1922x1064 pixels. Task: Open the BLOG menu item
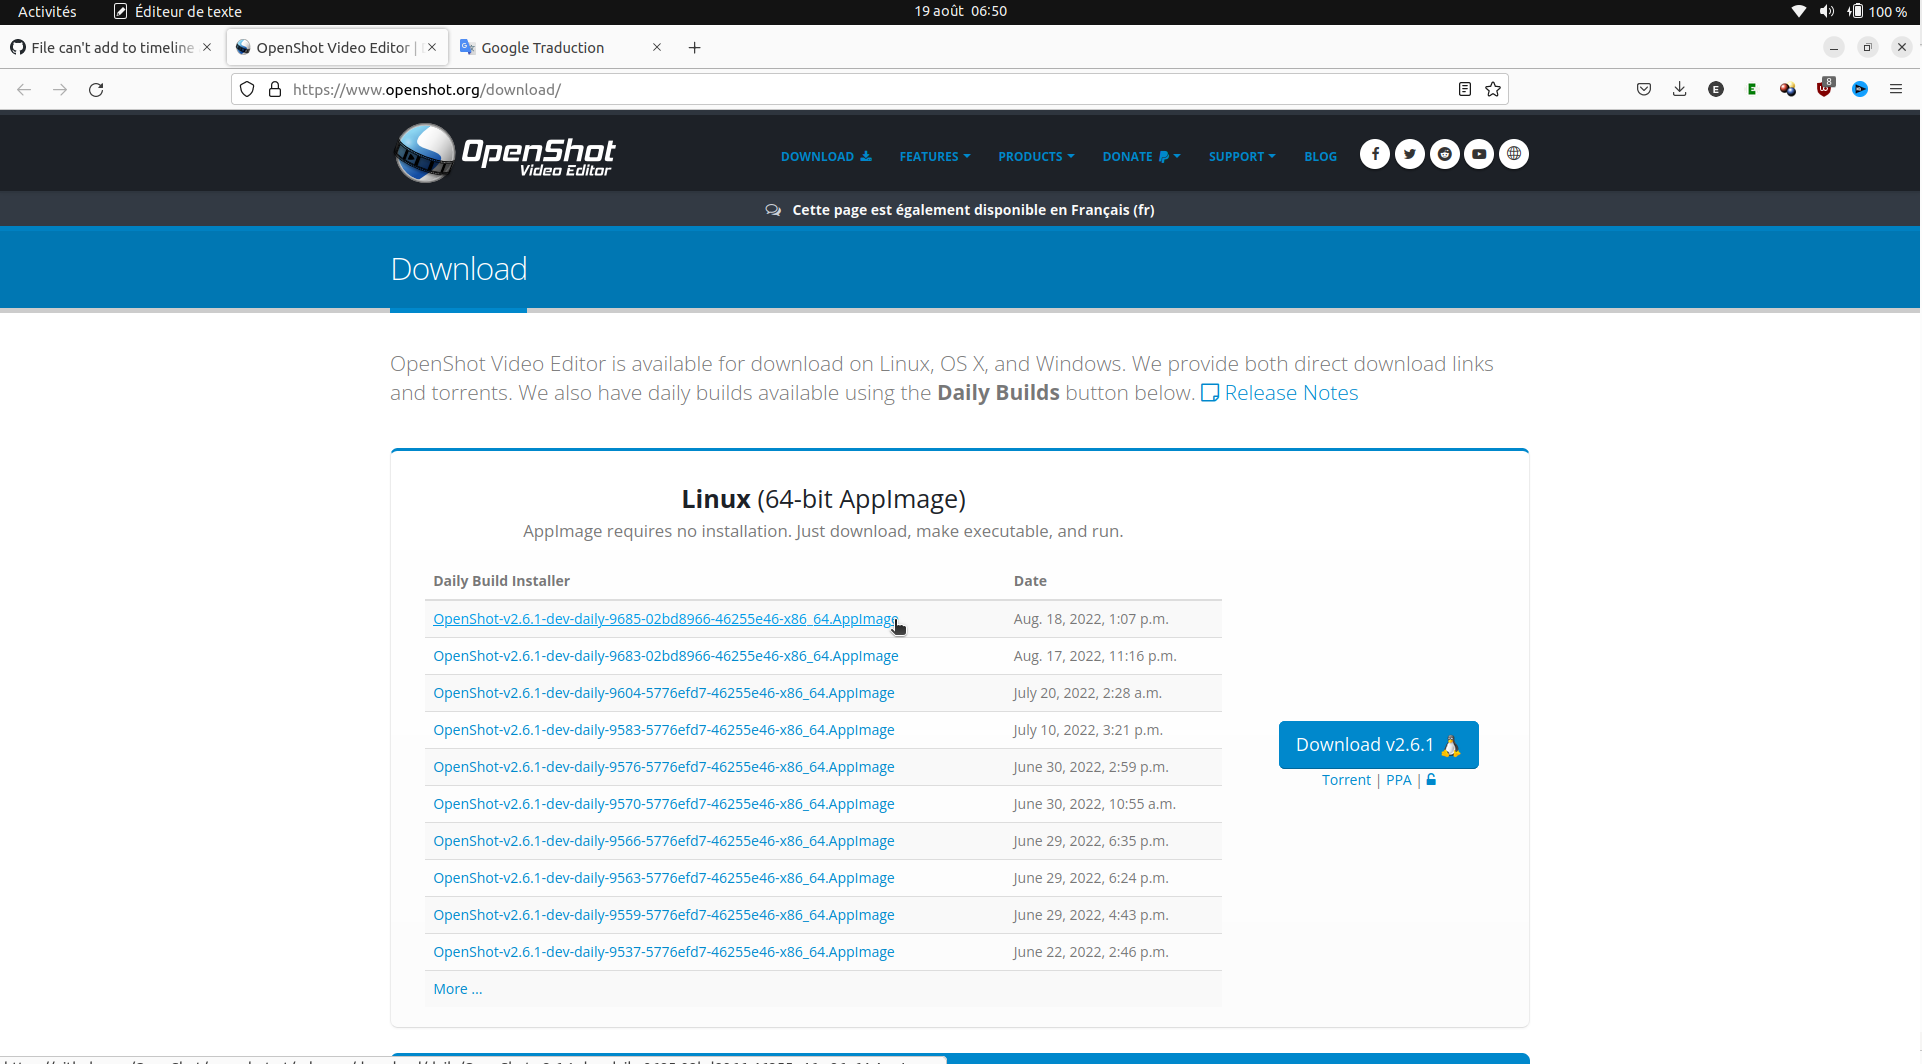[1320, 156]
